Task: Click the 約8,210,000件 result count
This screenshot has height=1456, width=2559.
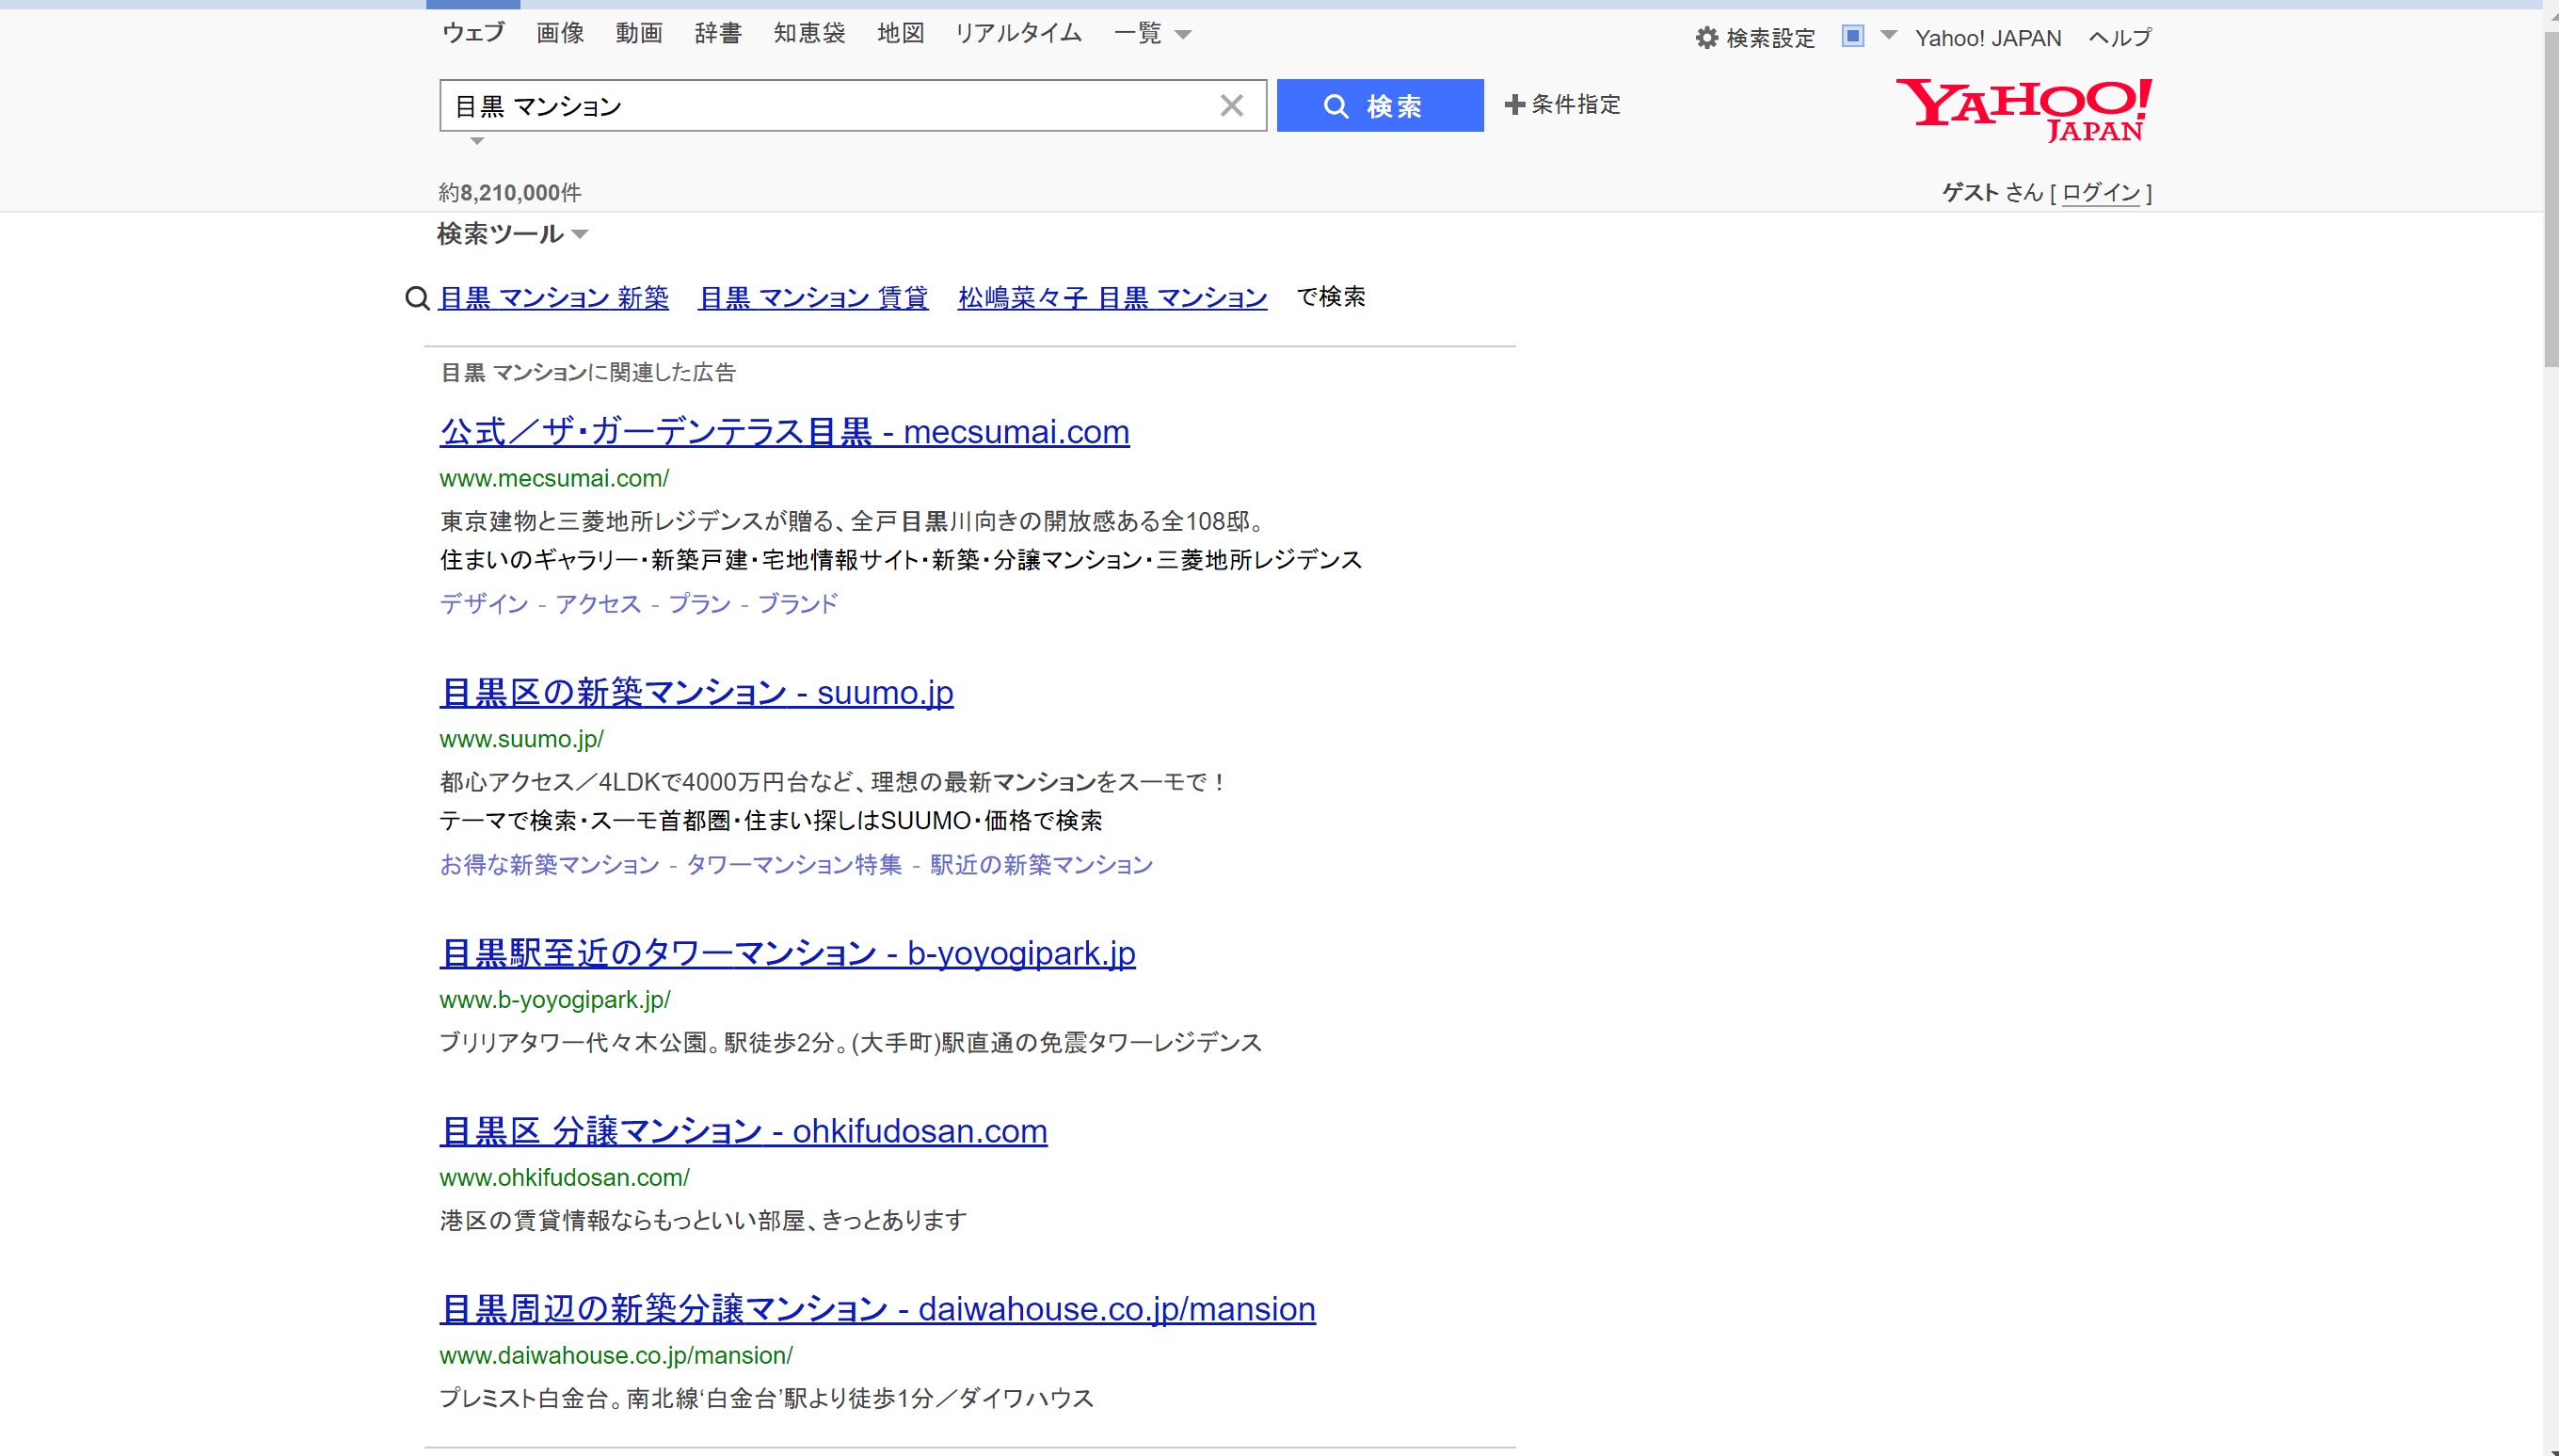Action: [x=510, y=192]
